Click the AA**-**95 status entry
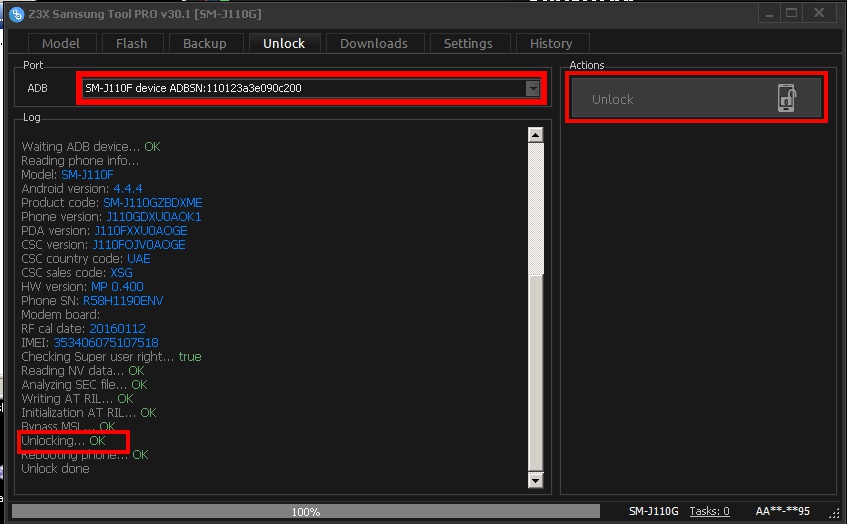 click(x=782, y=511)
